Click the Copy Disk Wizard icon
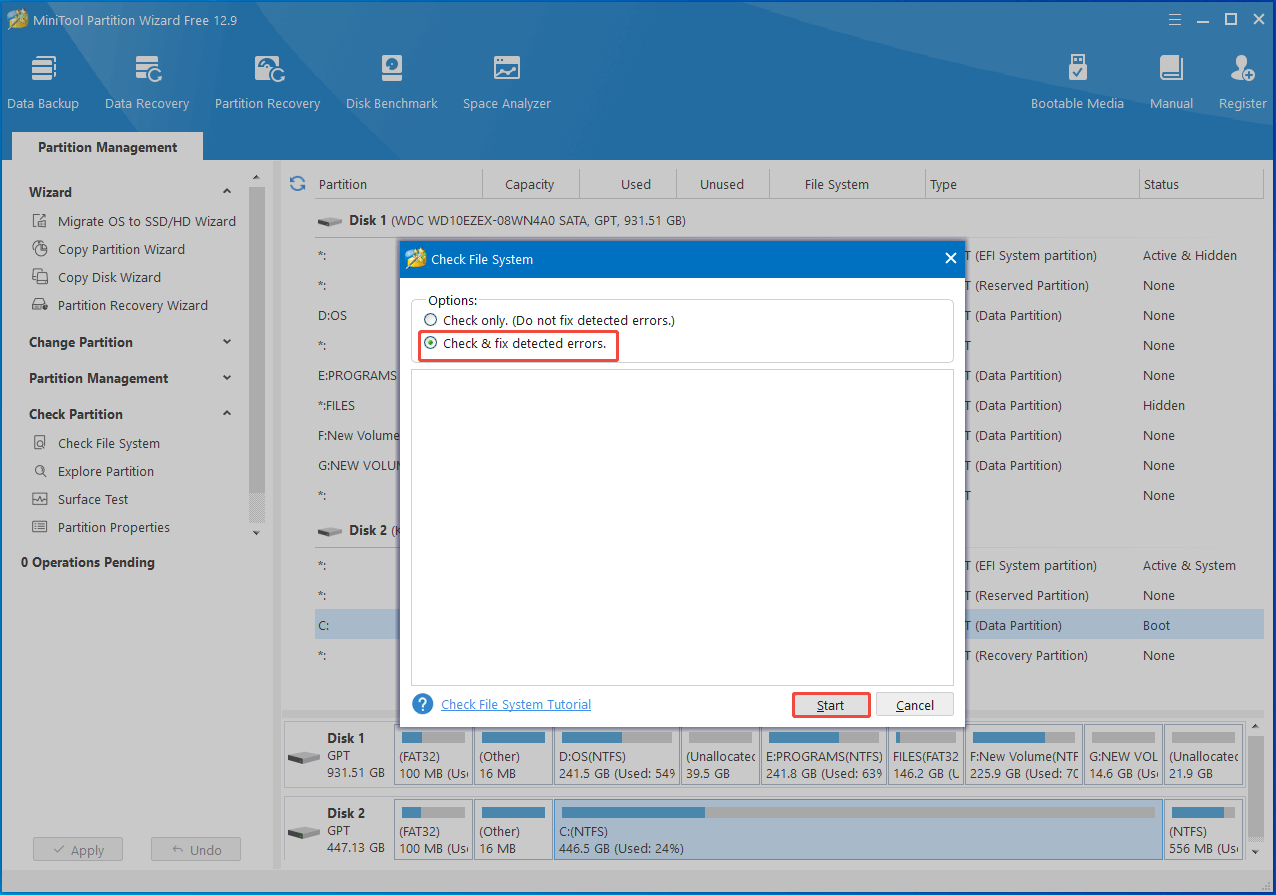1276x895 pixels. pos(40,277)
